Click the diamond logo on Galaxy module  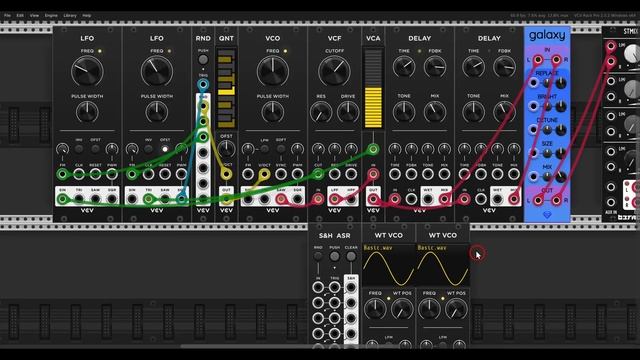547,215
